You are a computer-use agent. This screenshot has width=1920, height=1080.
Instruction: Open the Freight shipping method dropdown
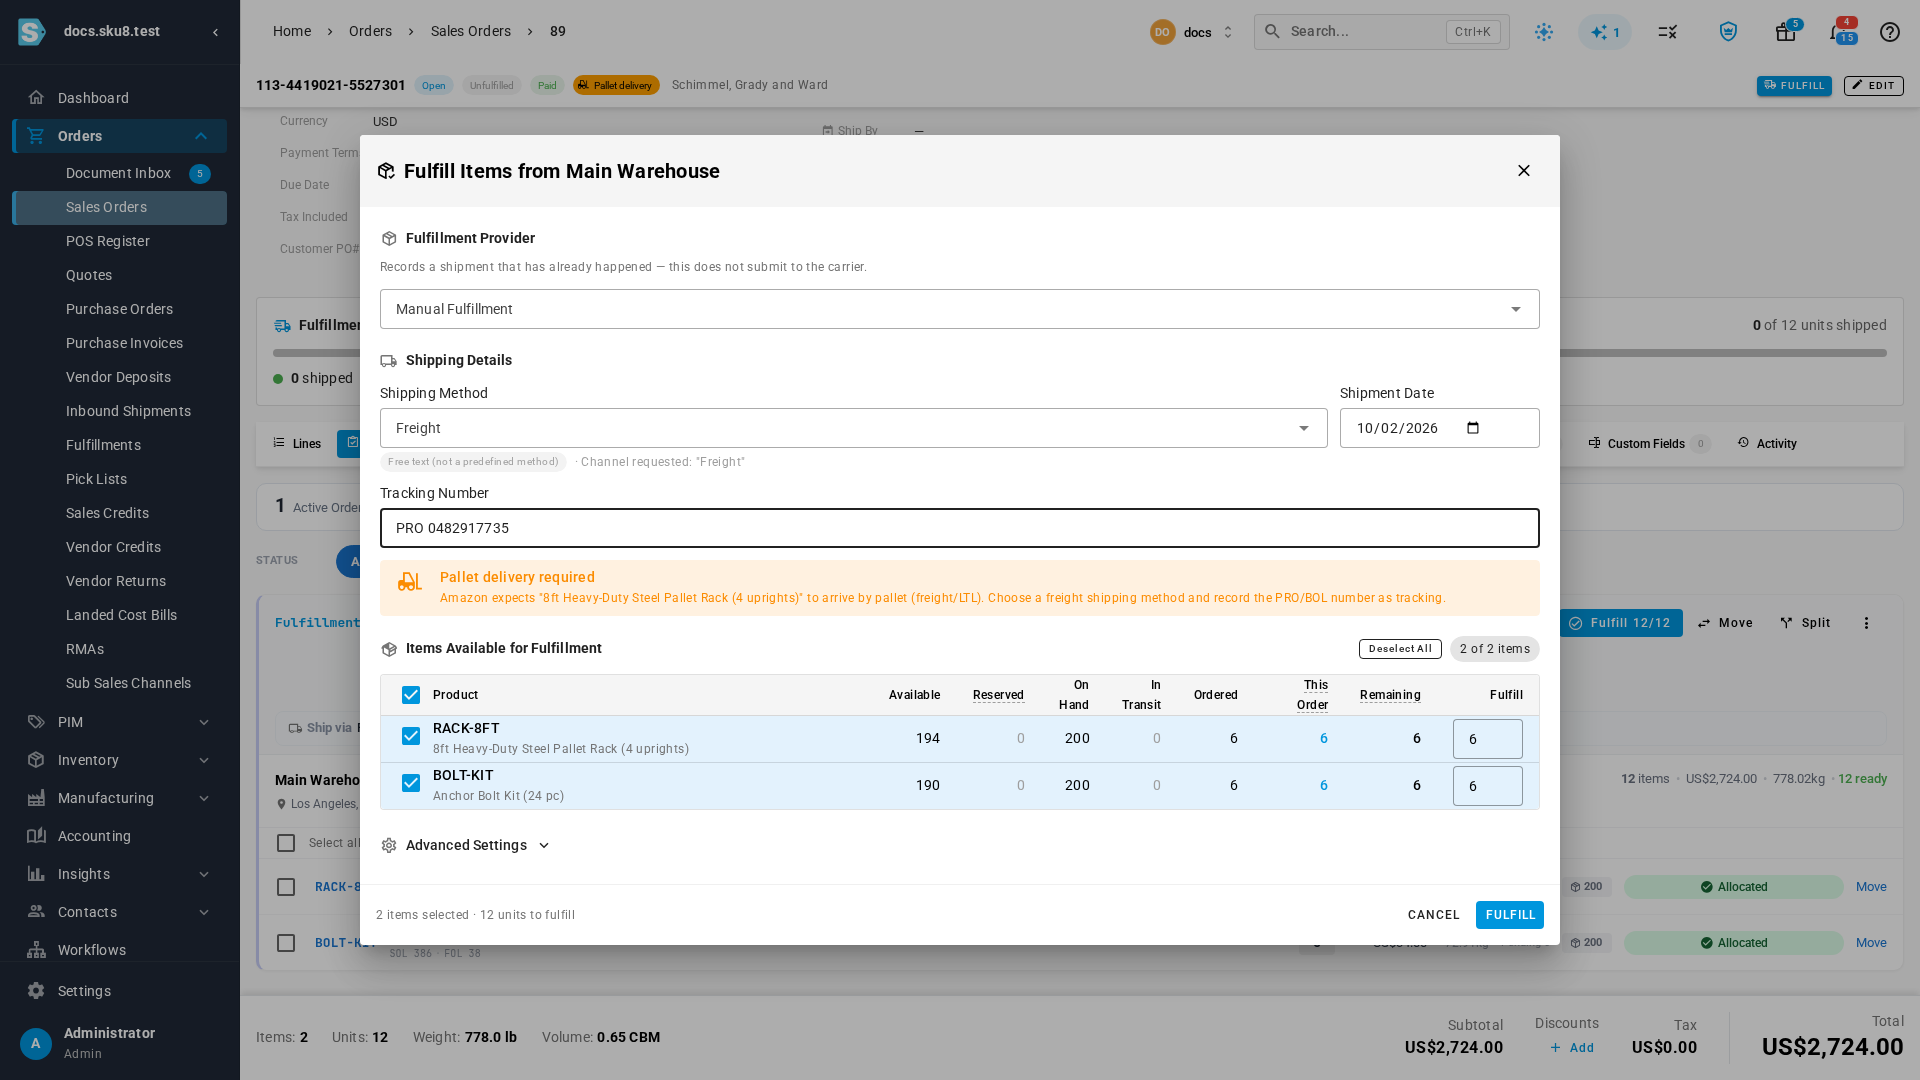[854, 428]
